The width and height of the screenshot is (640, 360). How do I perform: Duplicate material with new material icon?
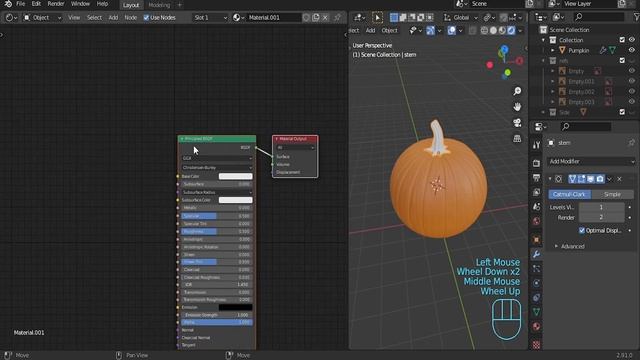[x=316, y=18]
